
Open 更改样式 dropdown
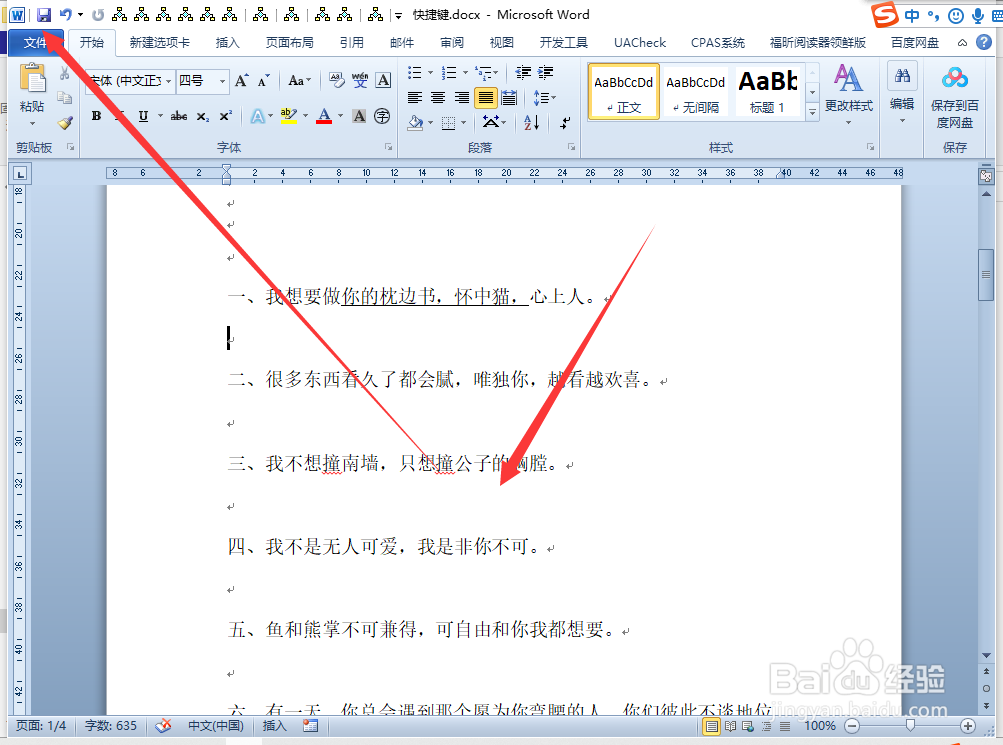(849, 94)
